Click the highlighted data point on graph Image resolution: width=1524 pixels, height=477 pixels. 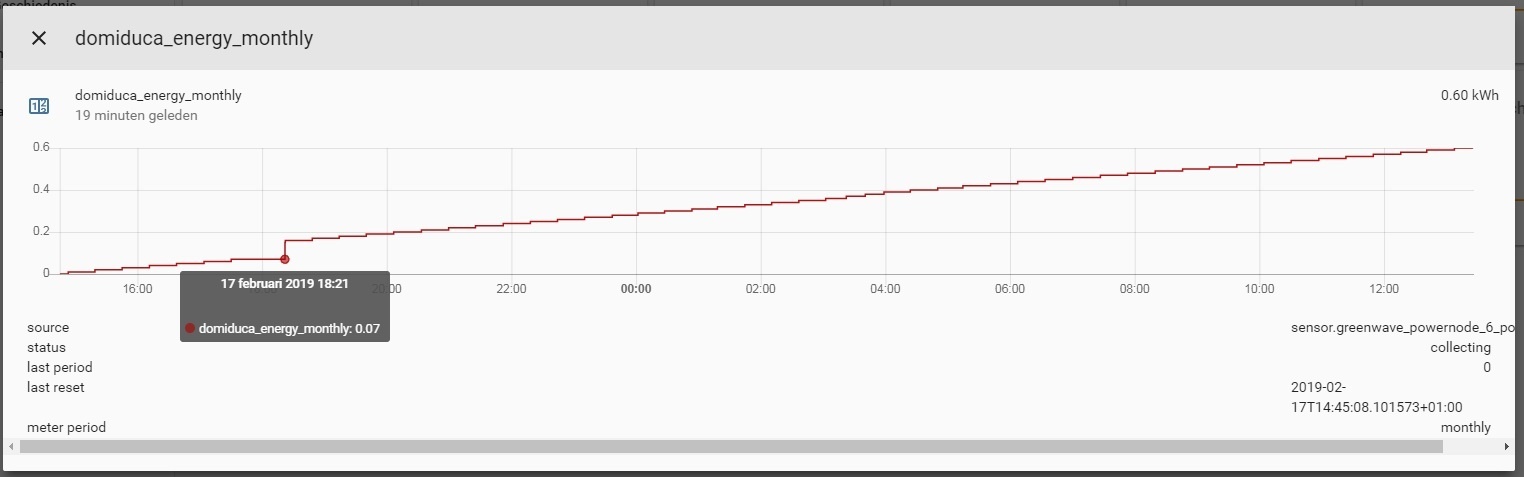(285, 259)
